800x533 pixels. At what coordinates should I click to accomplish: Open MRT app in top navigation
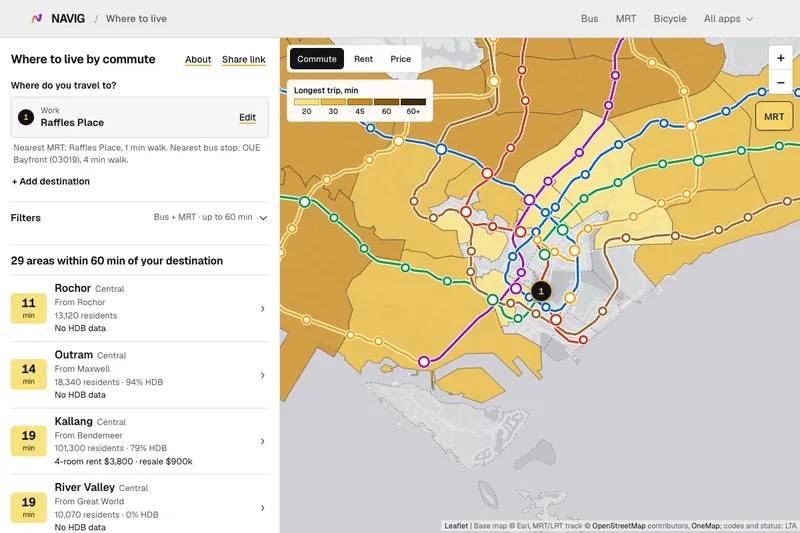626,19
